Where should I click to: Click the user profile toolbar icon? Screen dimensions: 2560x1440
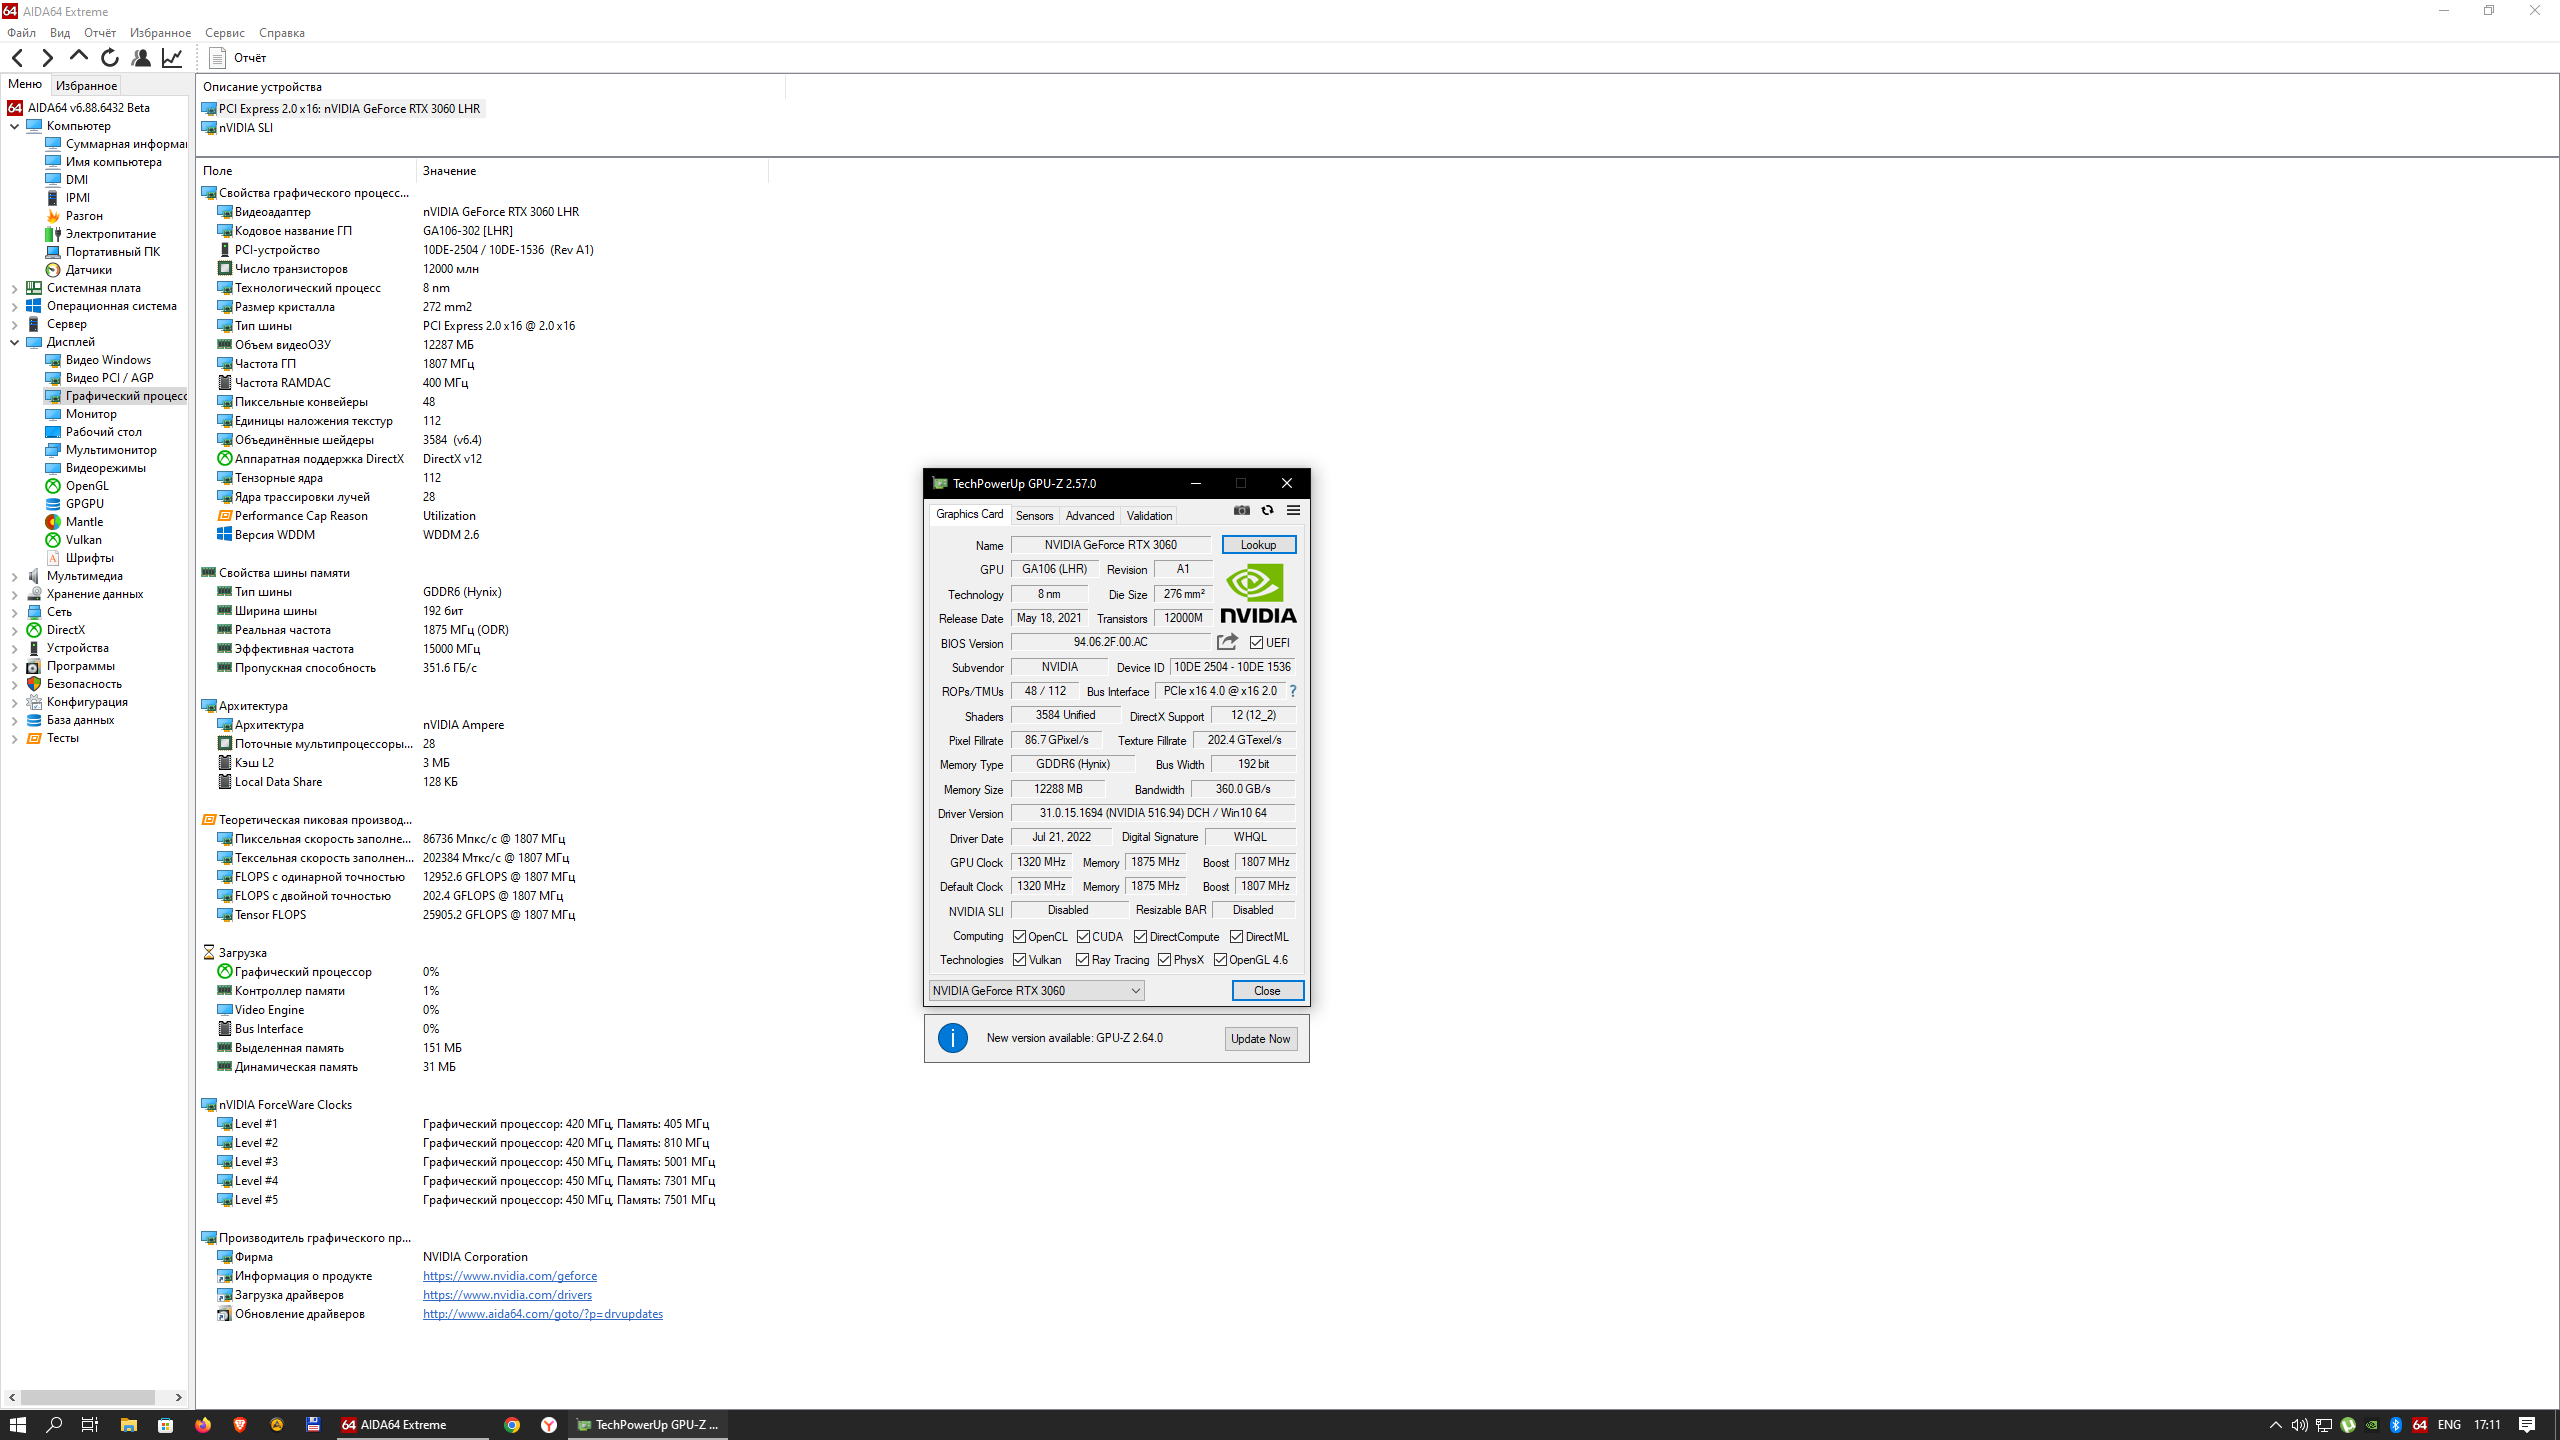[141, 58]
